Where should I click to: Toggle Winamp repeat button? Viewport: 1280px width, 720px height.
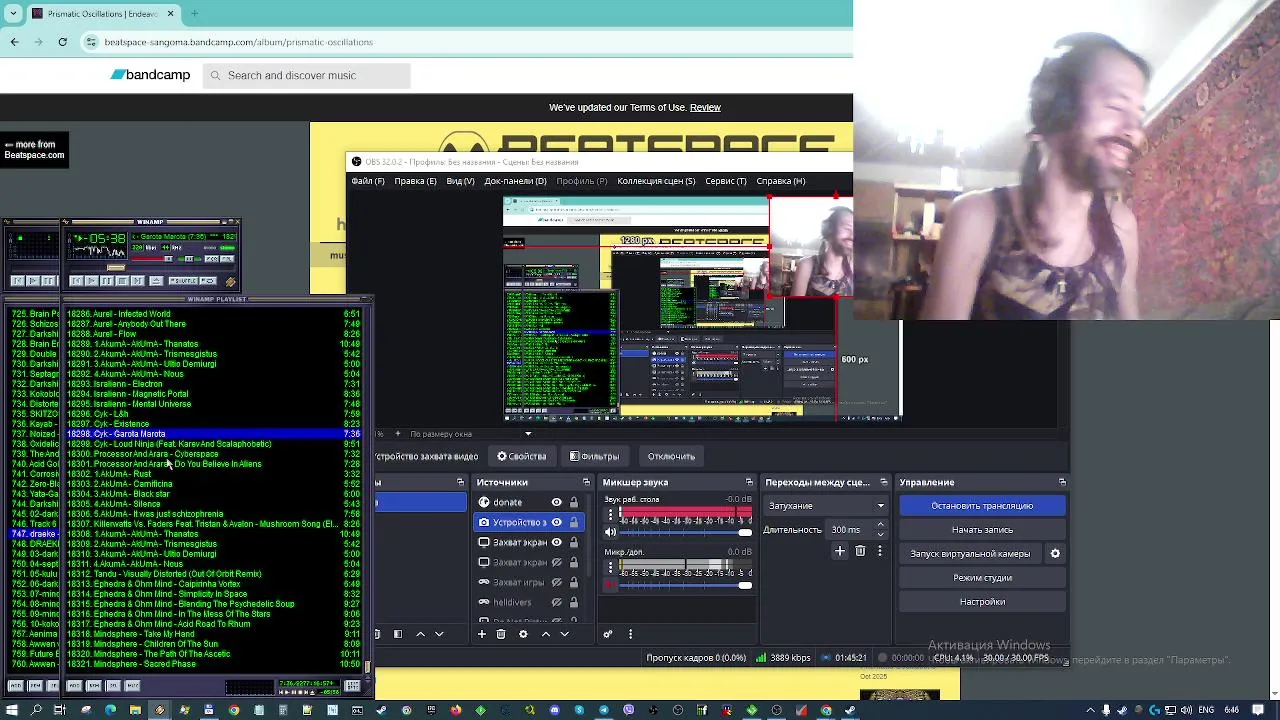(x=208, y=281)
